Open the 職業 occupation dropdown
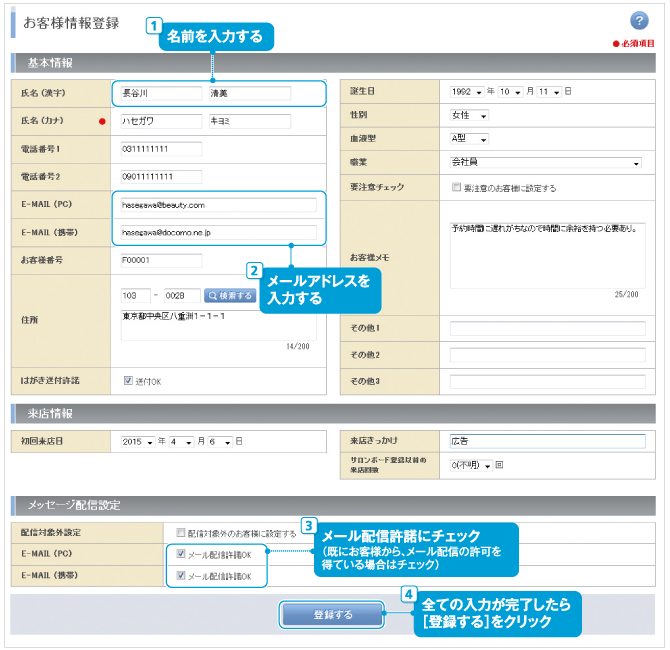Image resolution: width=670 pixels, height=650 pixels. (x=546, y=162)
